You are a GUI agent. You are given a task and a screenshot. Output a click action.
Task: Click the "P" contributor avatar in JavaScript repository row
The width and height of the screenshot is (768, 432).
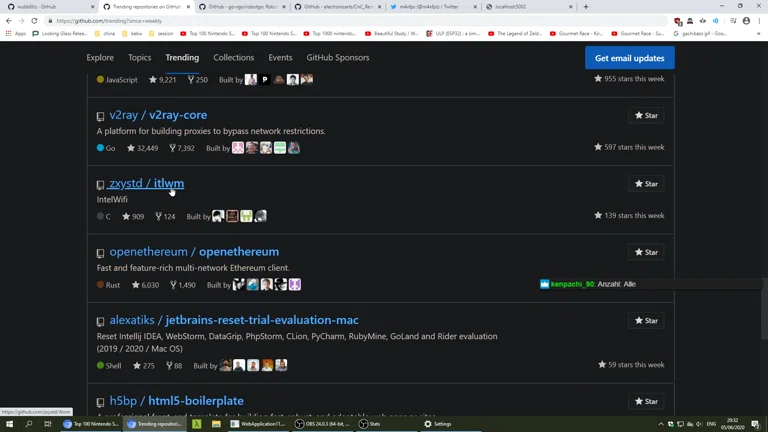pos(265,79)
